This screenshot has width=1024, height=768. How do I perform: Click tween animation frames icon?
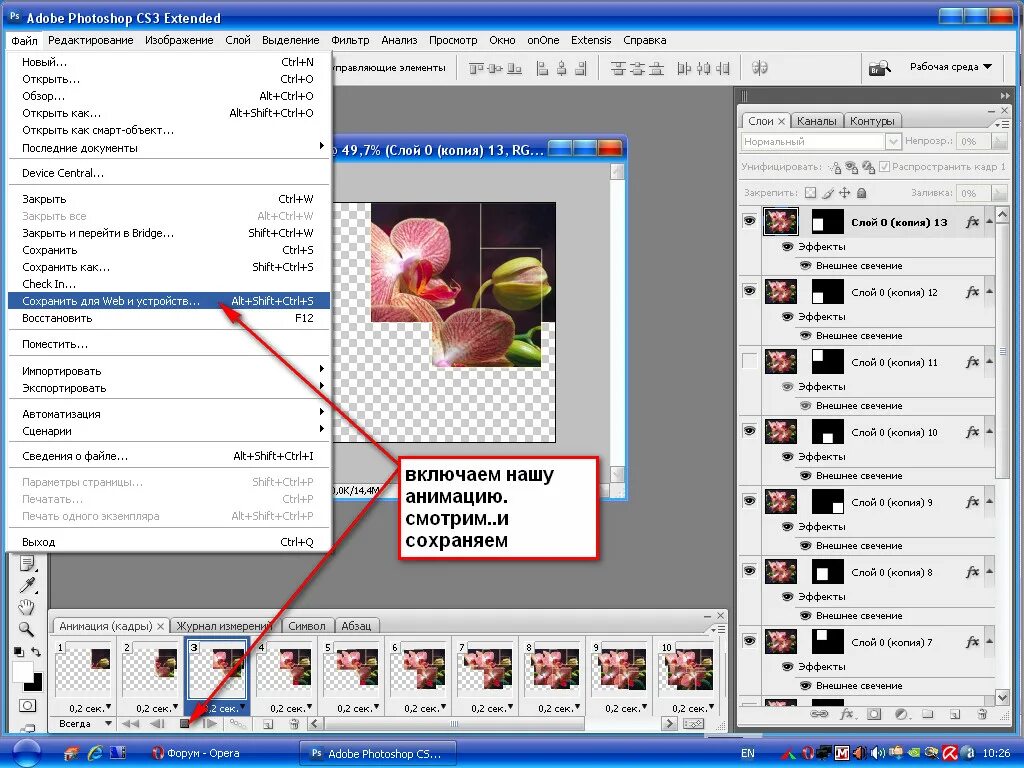237,724
